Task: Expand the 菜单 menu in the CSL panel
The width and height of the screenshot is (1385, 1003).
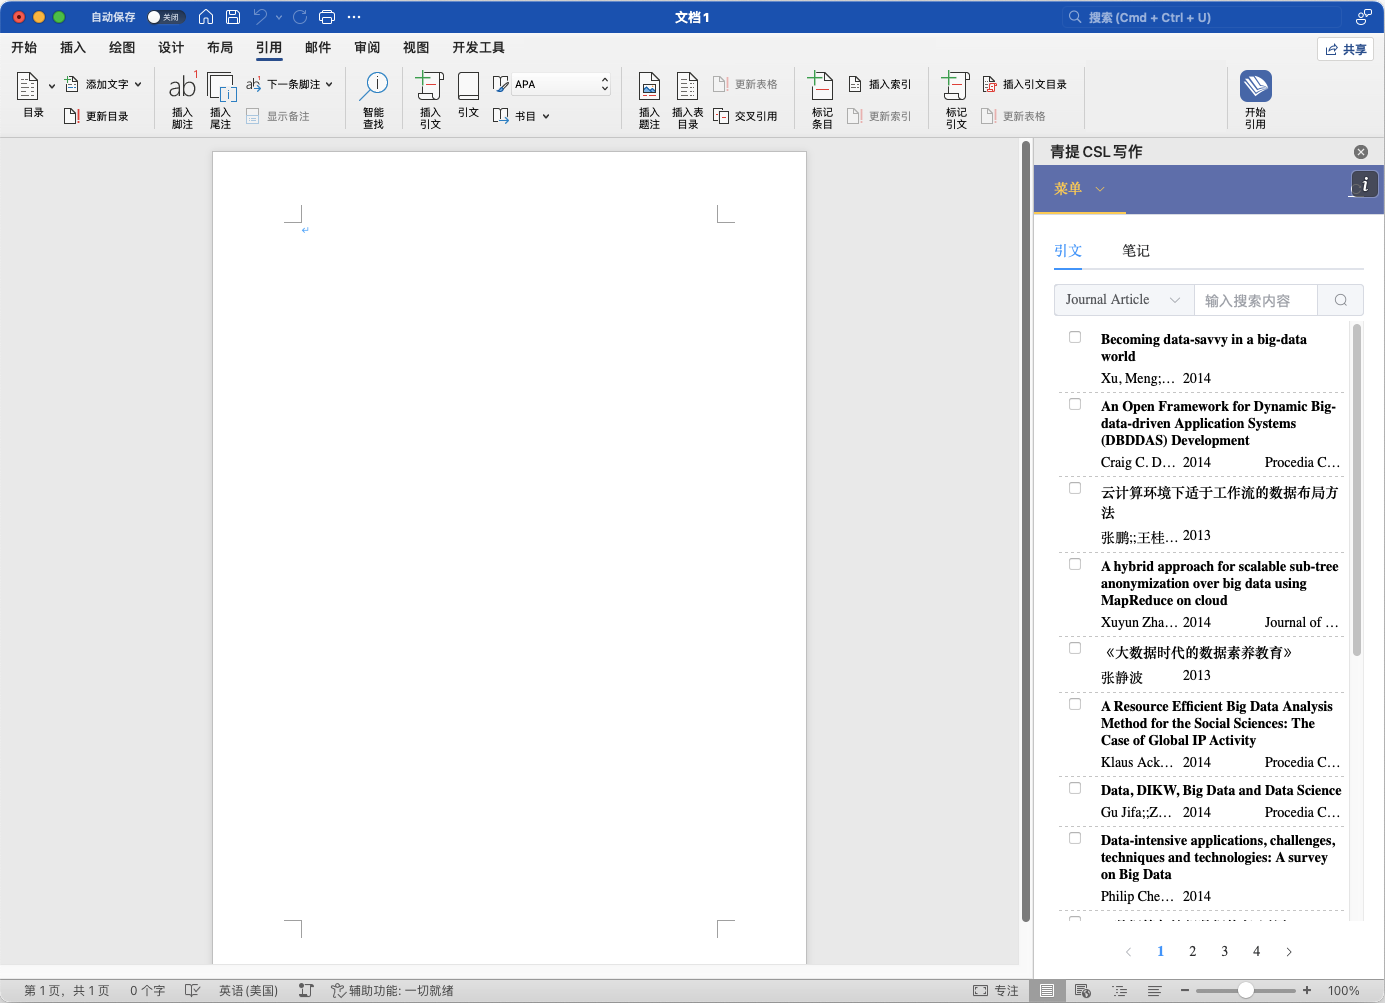Action: [1079, 189]
